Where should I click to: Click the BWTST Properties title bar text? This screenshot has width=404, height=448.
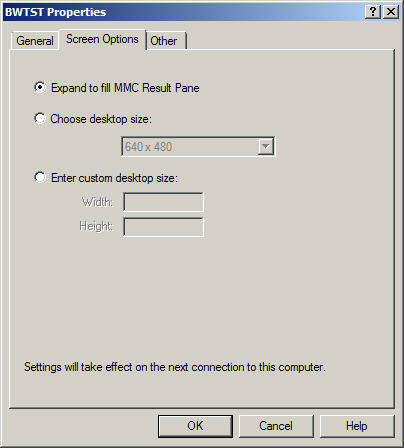55,12
